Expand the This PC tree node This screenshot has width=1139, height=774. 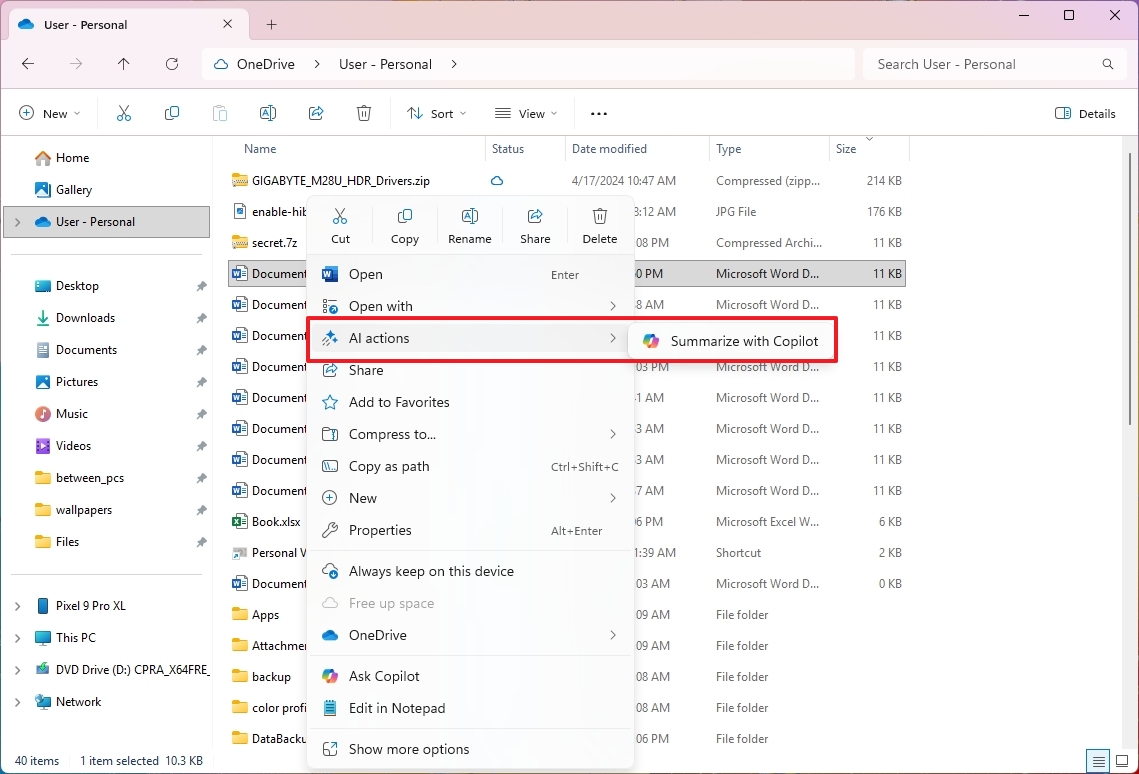coord(18,638)
